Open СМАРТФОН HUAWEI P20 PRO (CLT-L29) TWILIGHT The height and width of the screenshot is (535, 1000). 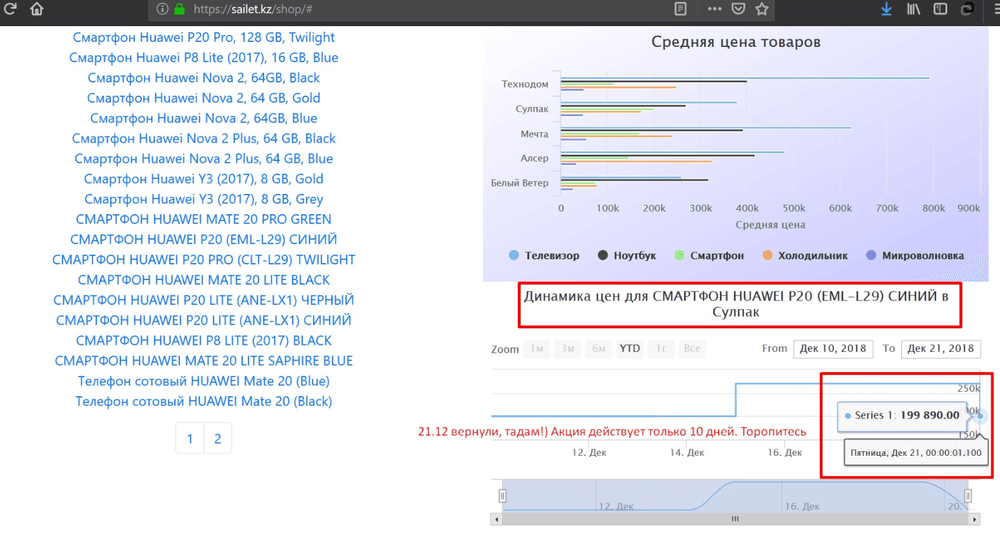click(203, 260)
